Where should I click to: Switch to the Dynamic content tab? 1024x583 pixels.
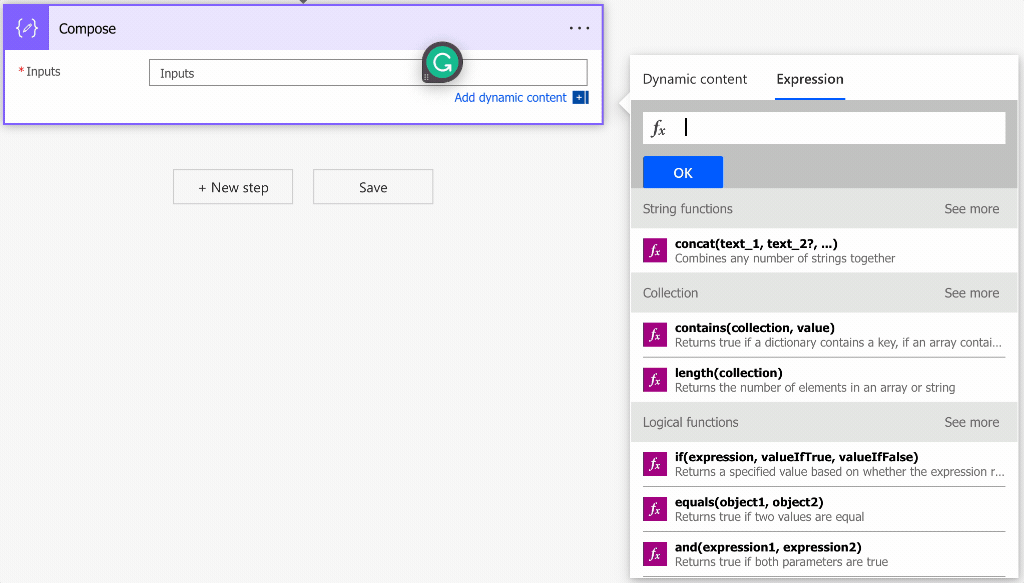click(694, 79)
